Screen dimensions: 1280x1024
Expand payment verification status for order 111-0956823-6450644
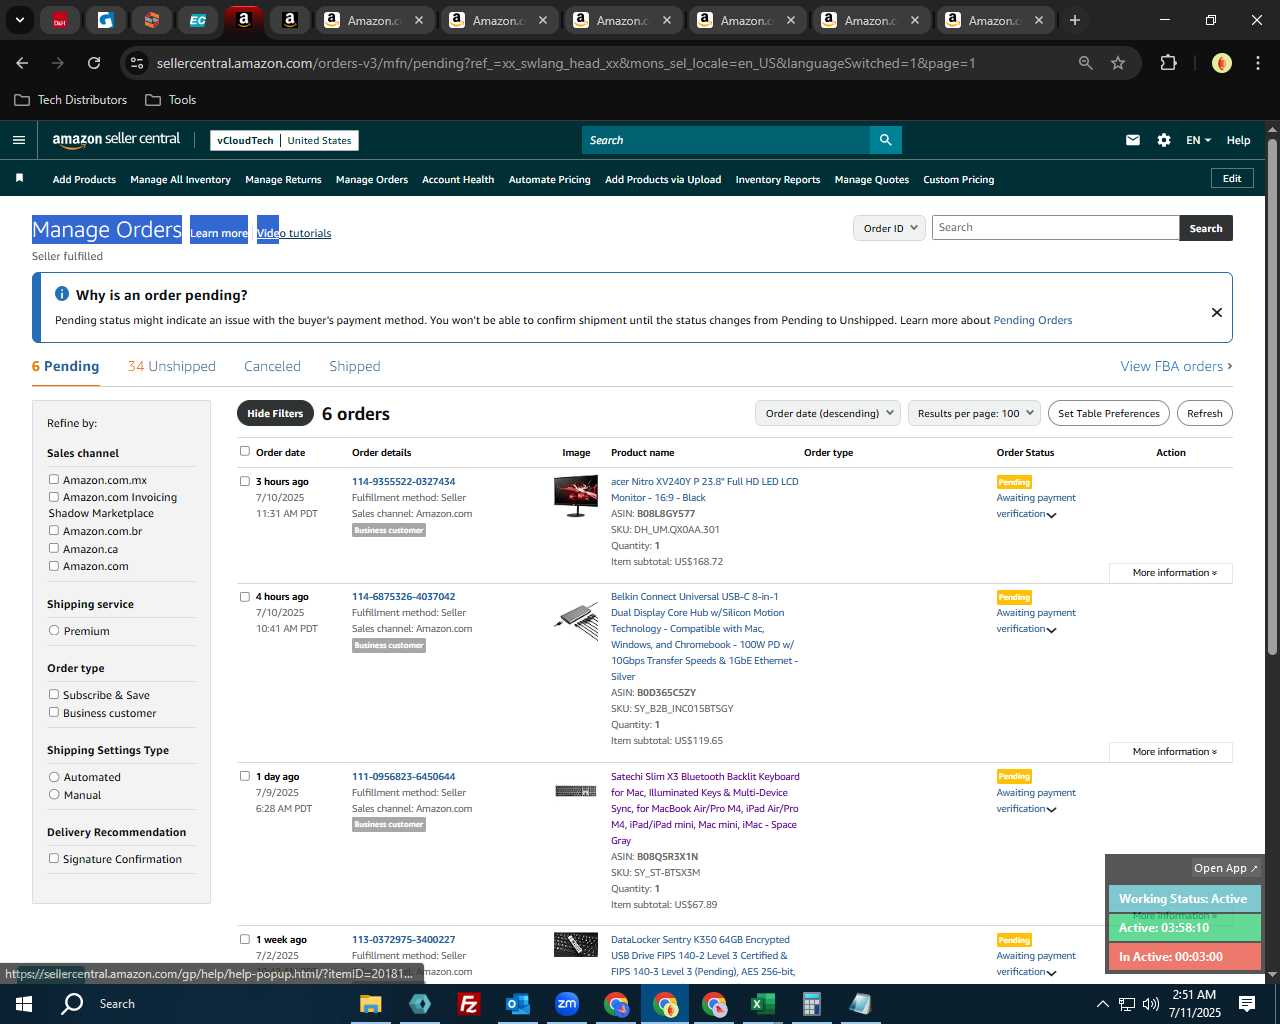click(1052, 810)
